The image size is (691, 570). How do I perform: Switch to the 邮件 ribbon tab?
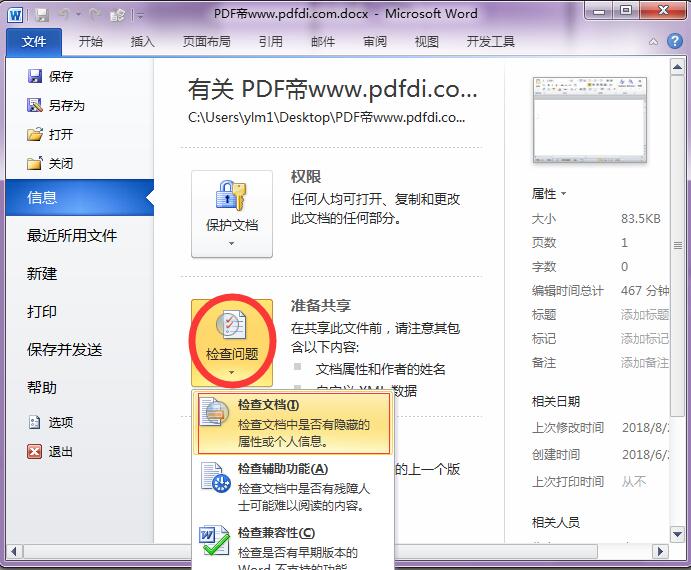[323, 42]
